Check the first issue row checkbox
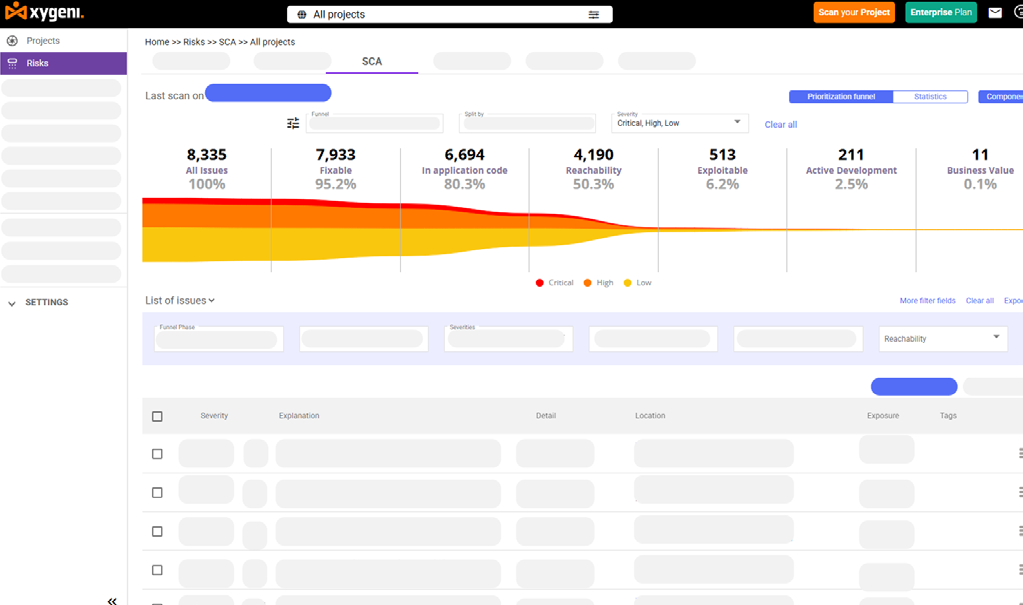The image size is (1023, 605). (x=157, y=454)
